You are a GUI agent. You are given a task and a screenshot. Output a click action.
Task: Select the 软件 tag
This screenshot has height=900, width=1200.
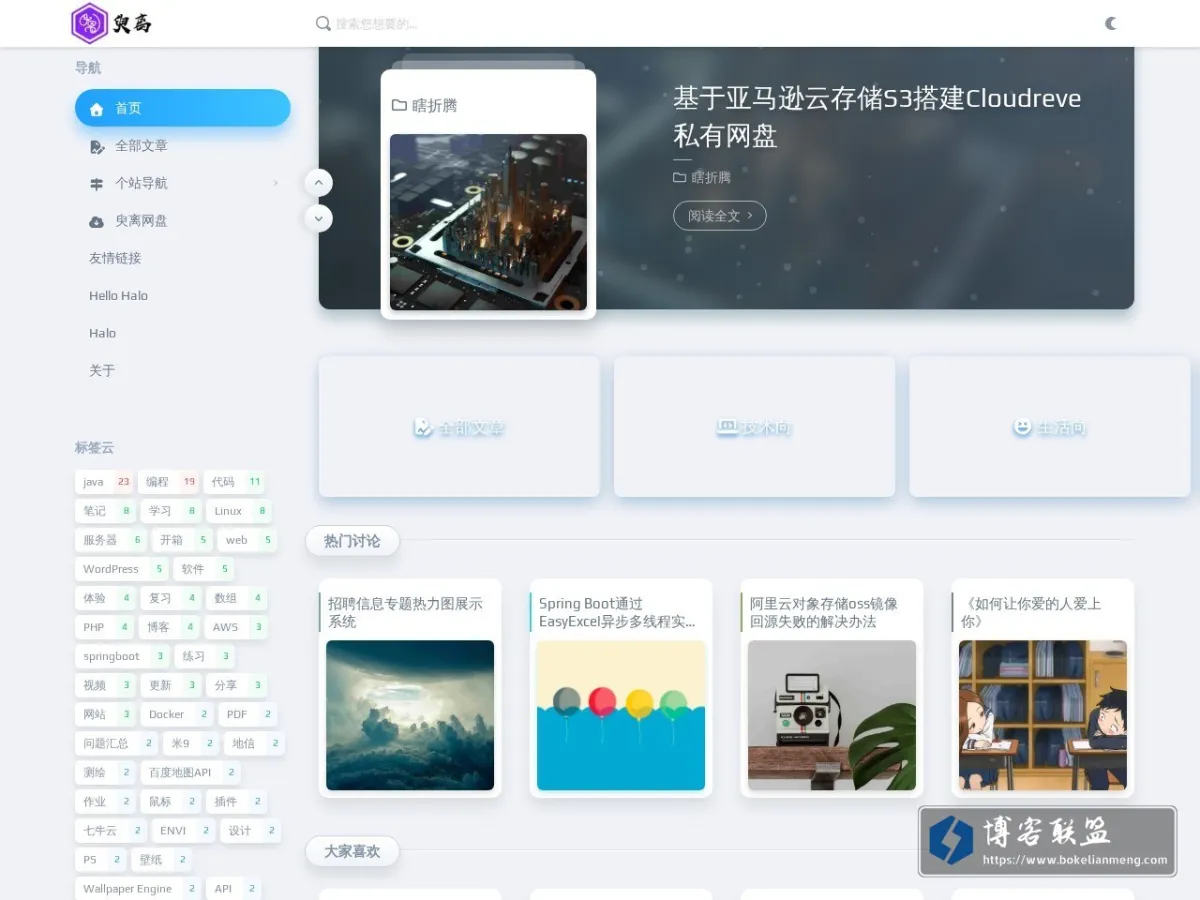[204, 569]
